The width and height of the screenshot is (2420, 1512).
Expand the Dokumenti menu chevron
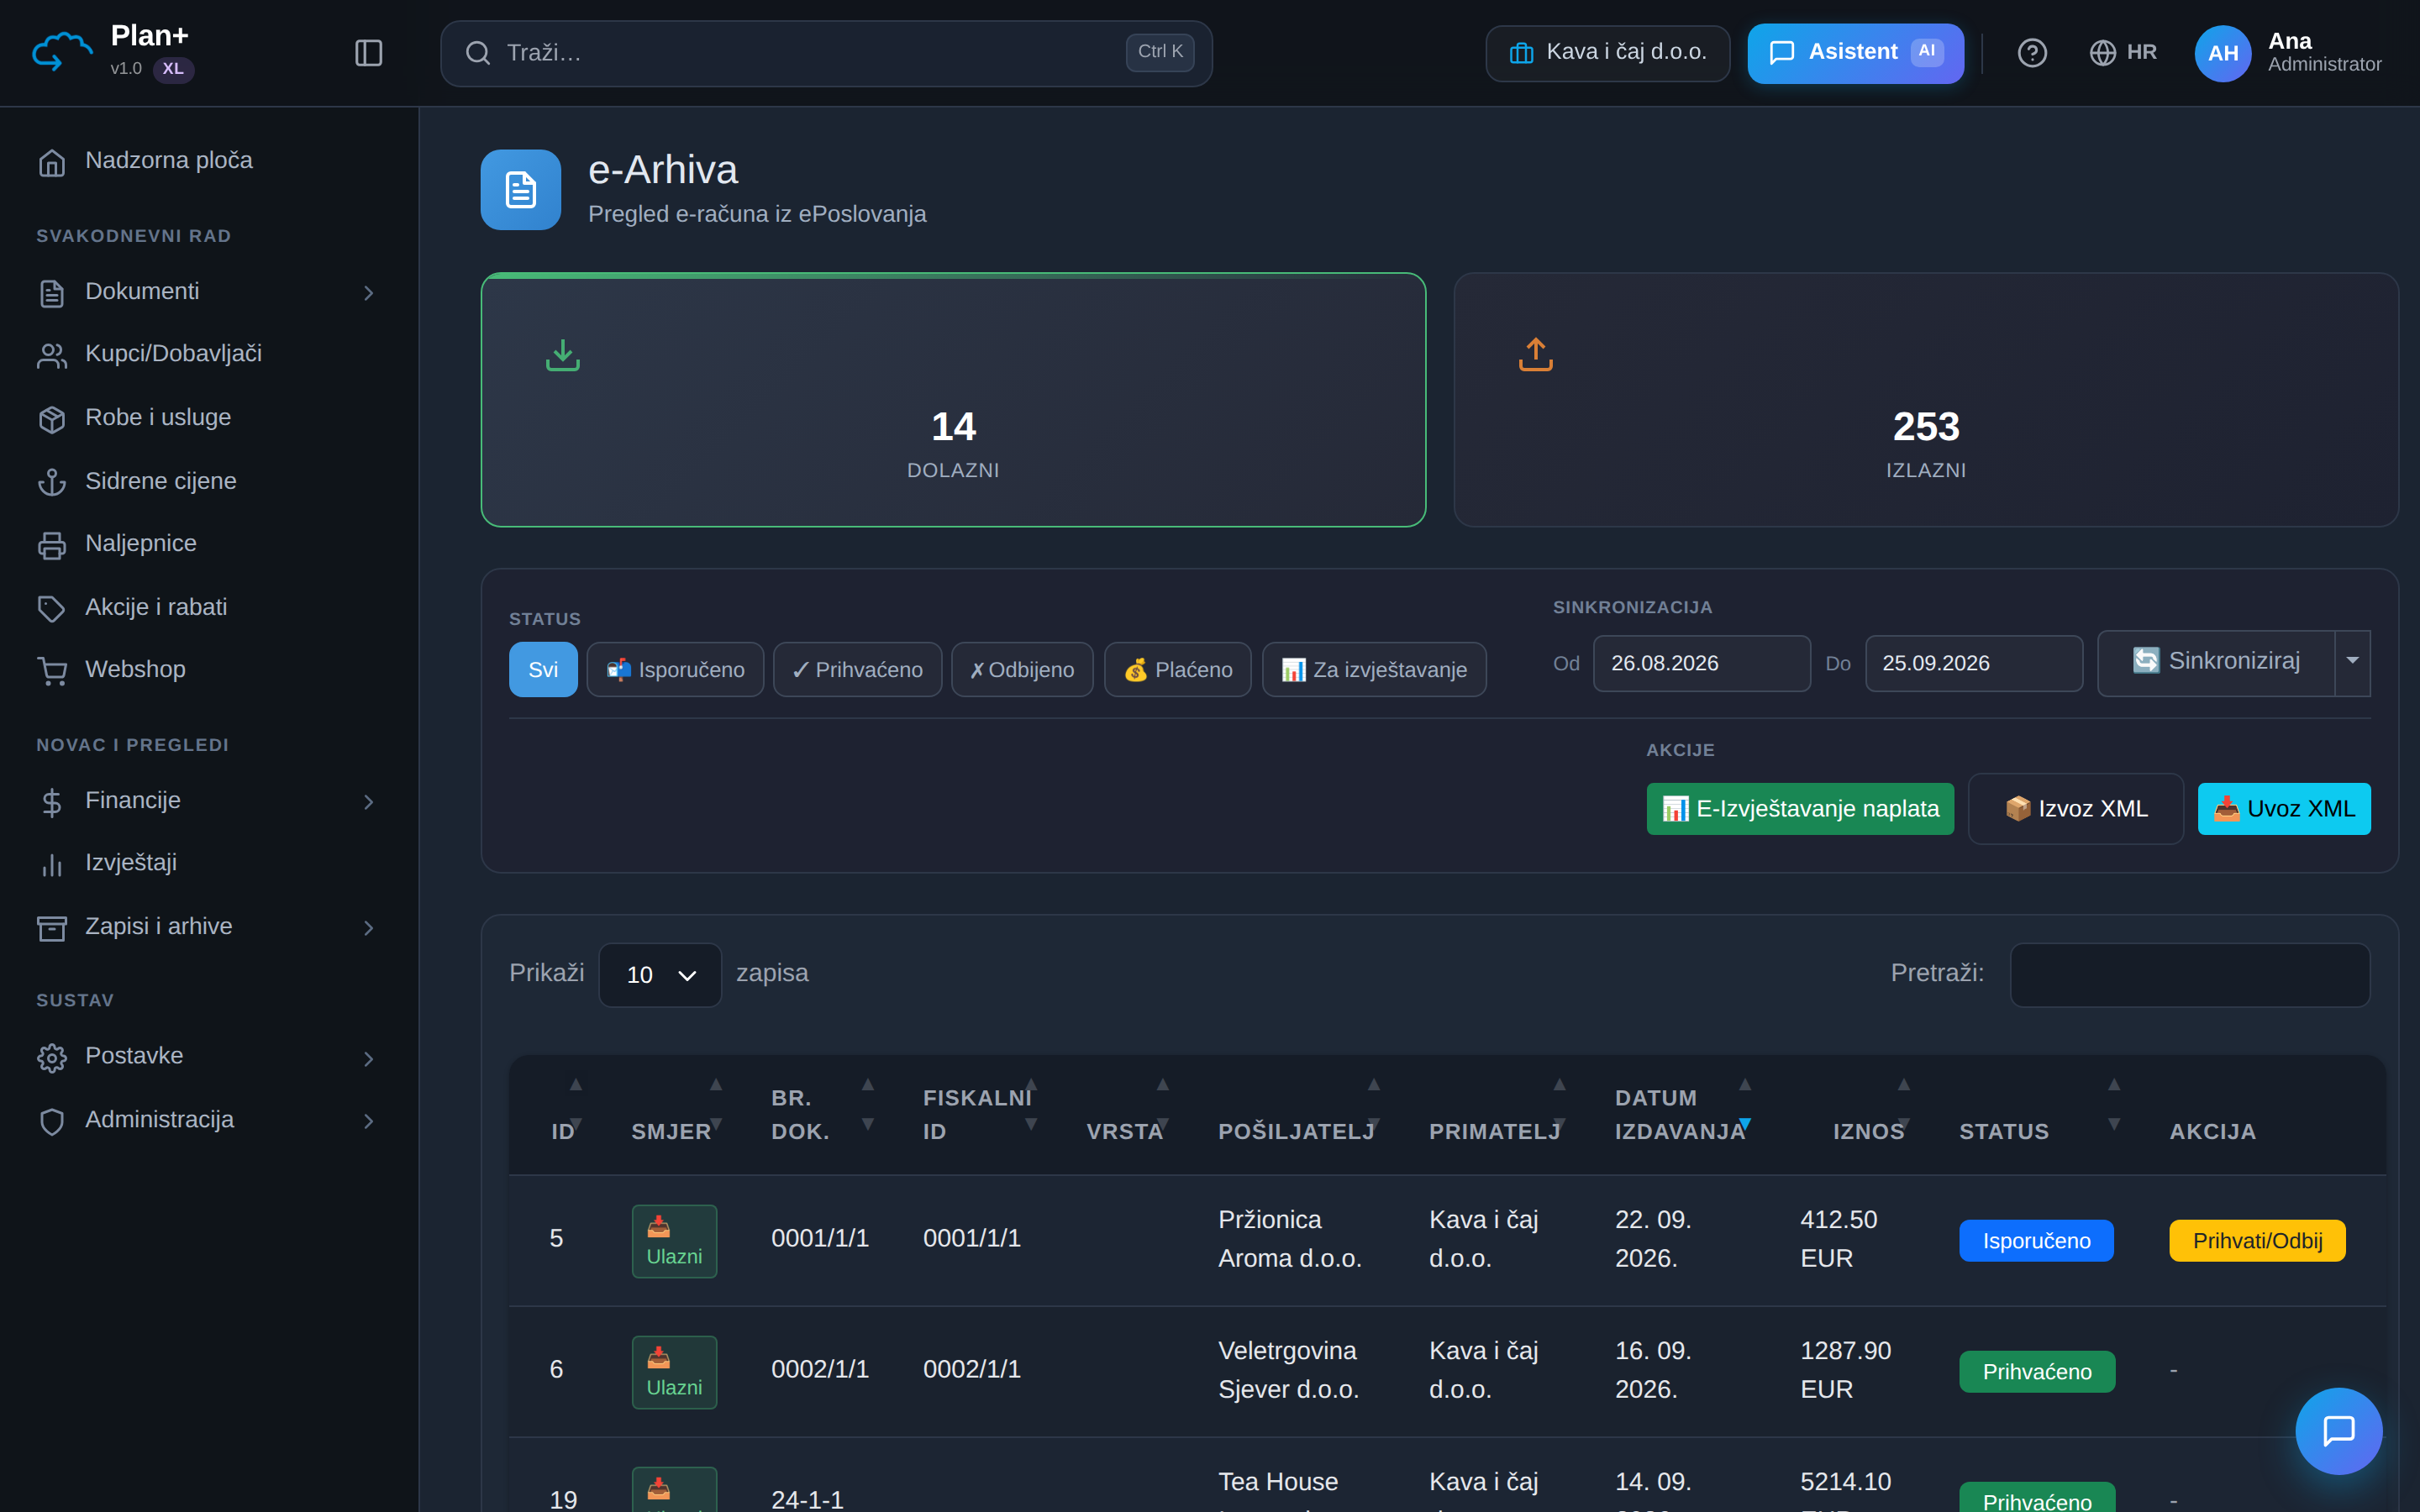[368, 292]
